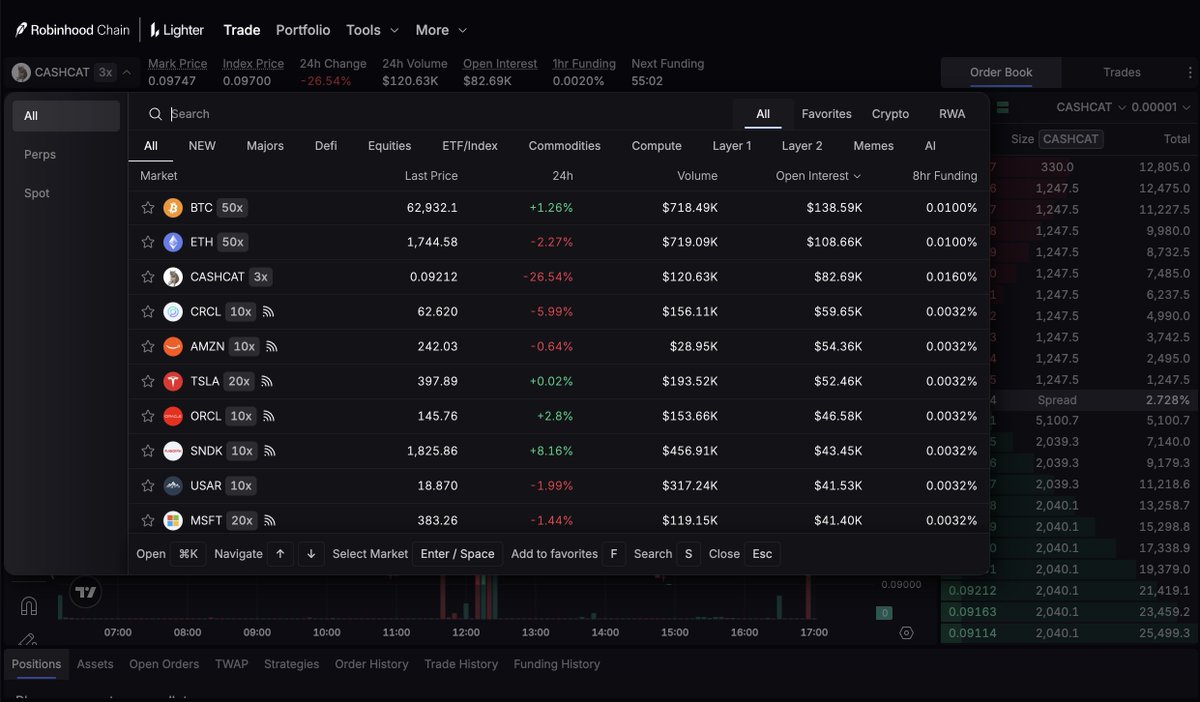
Task: Open the Tools dropdown menu
Action: coord(372,30)
